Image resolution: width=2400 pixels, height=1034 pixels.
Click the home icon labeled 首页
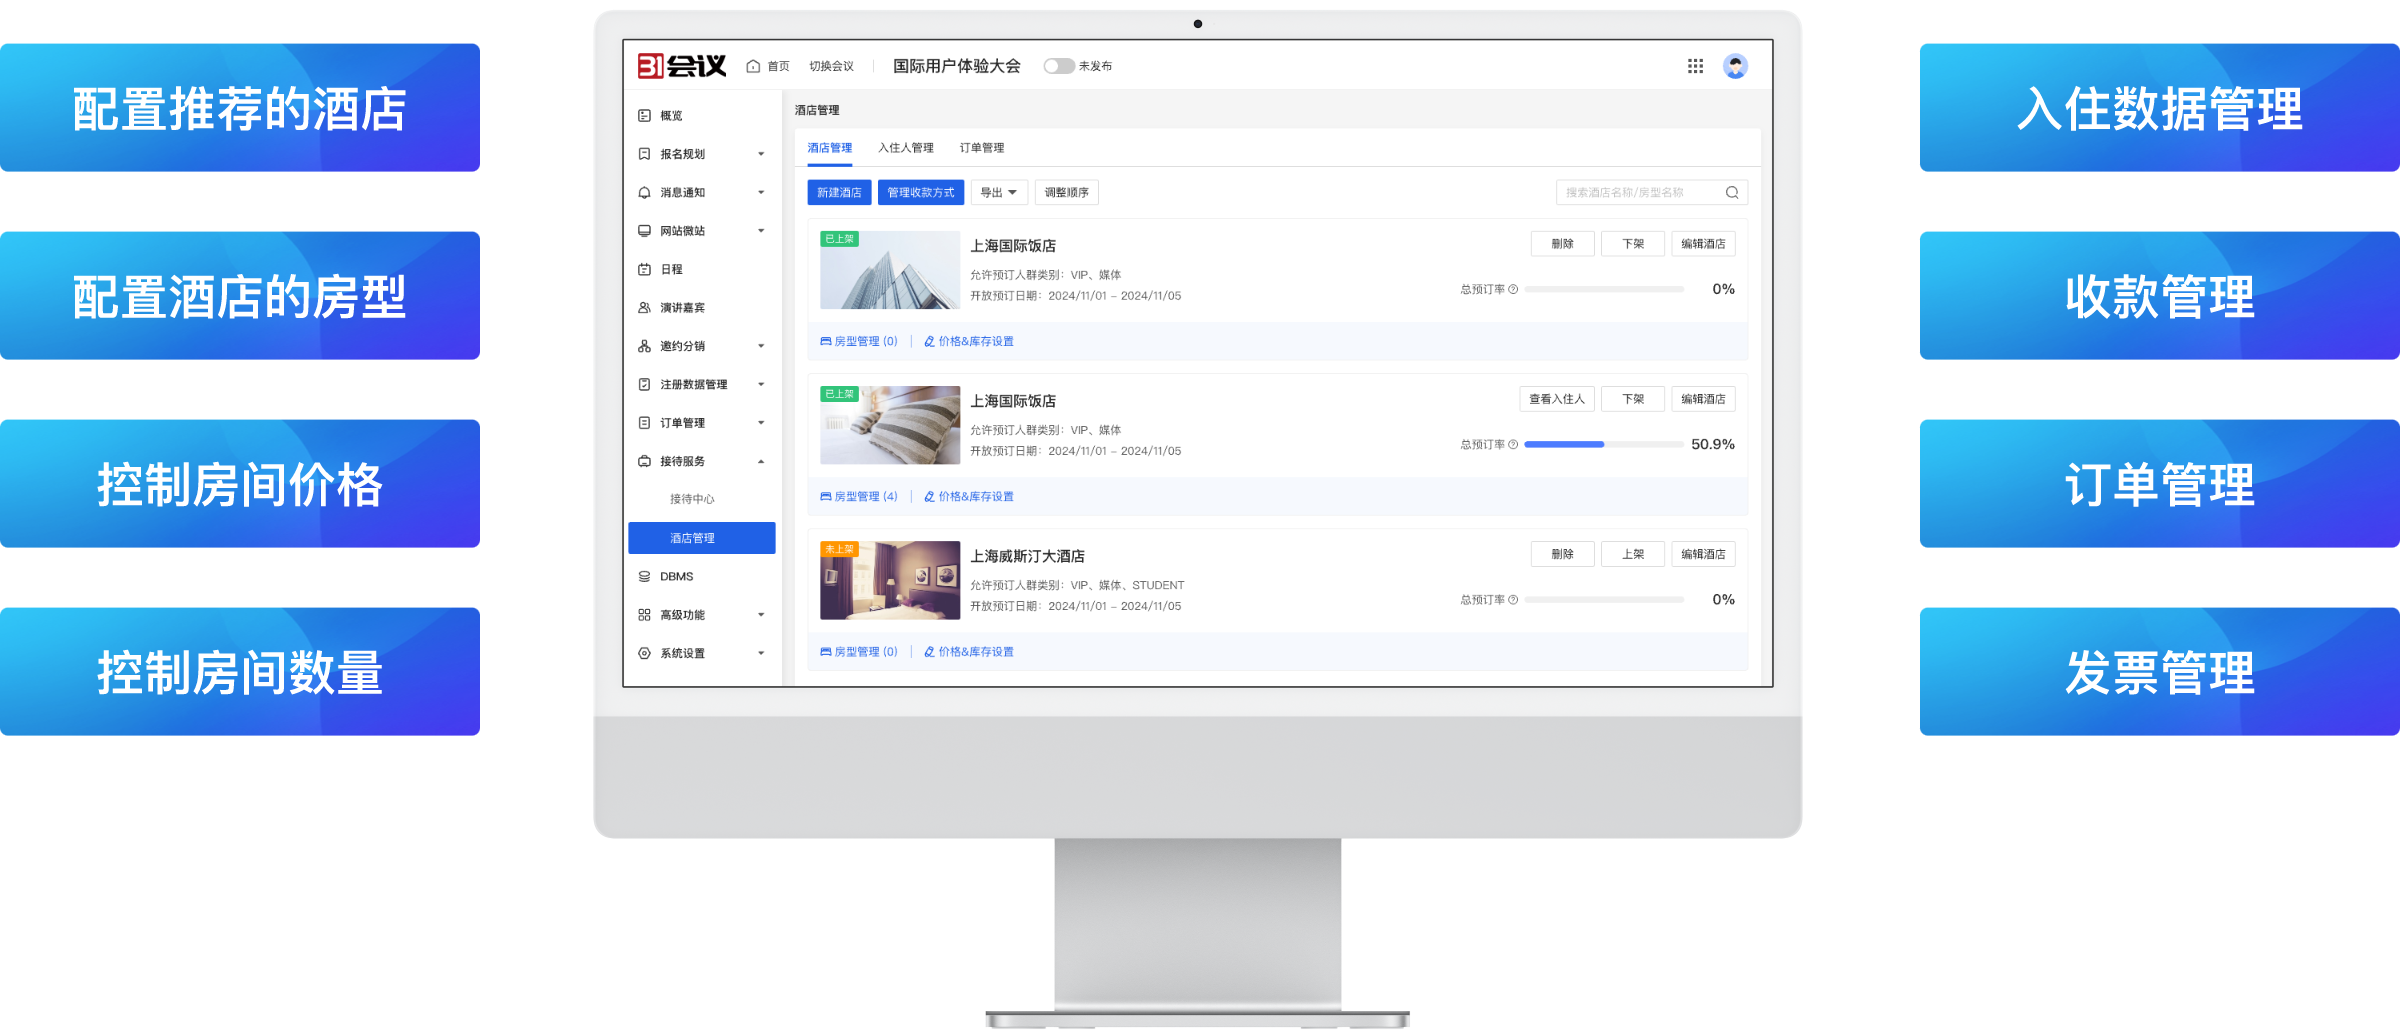point(754,66)
